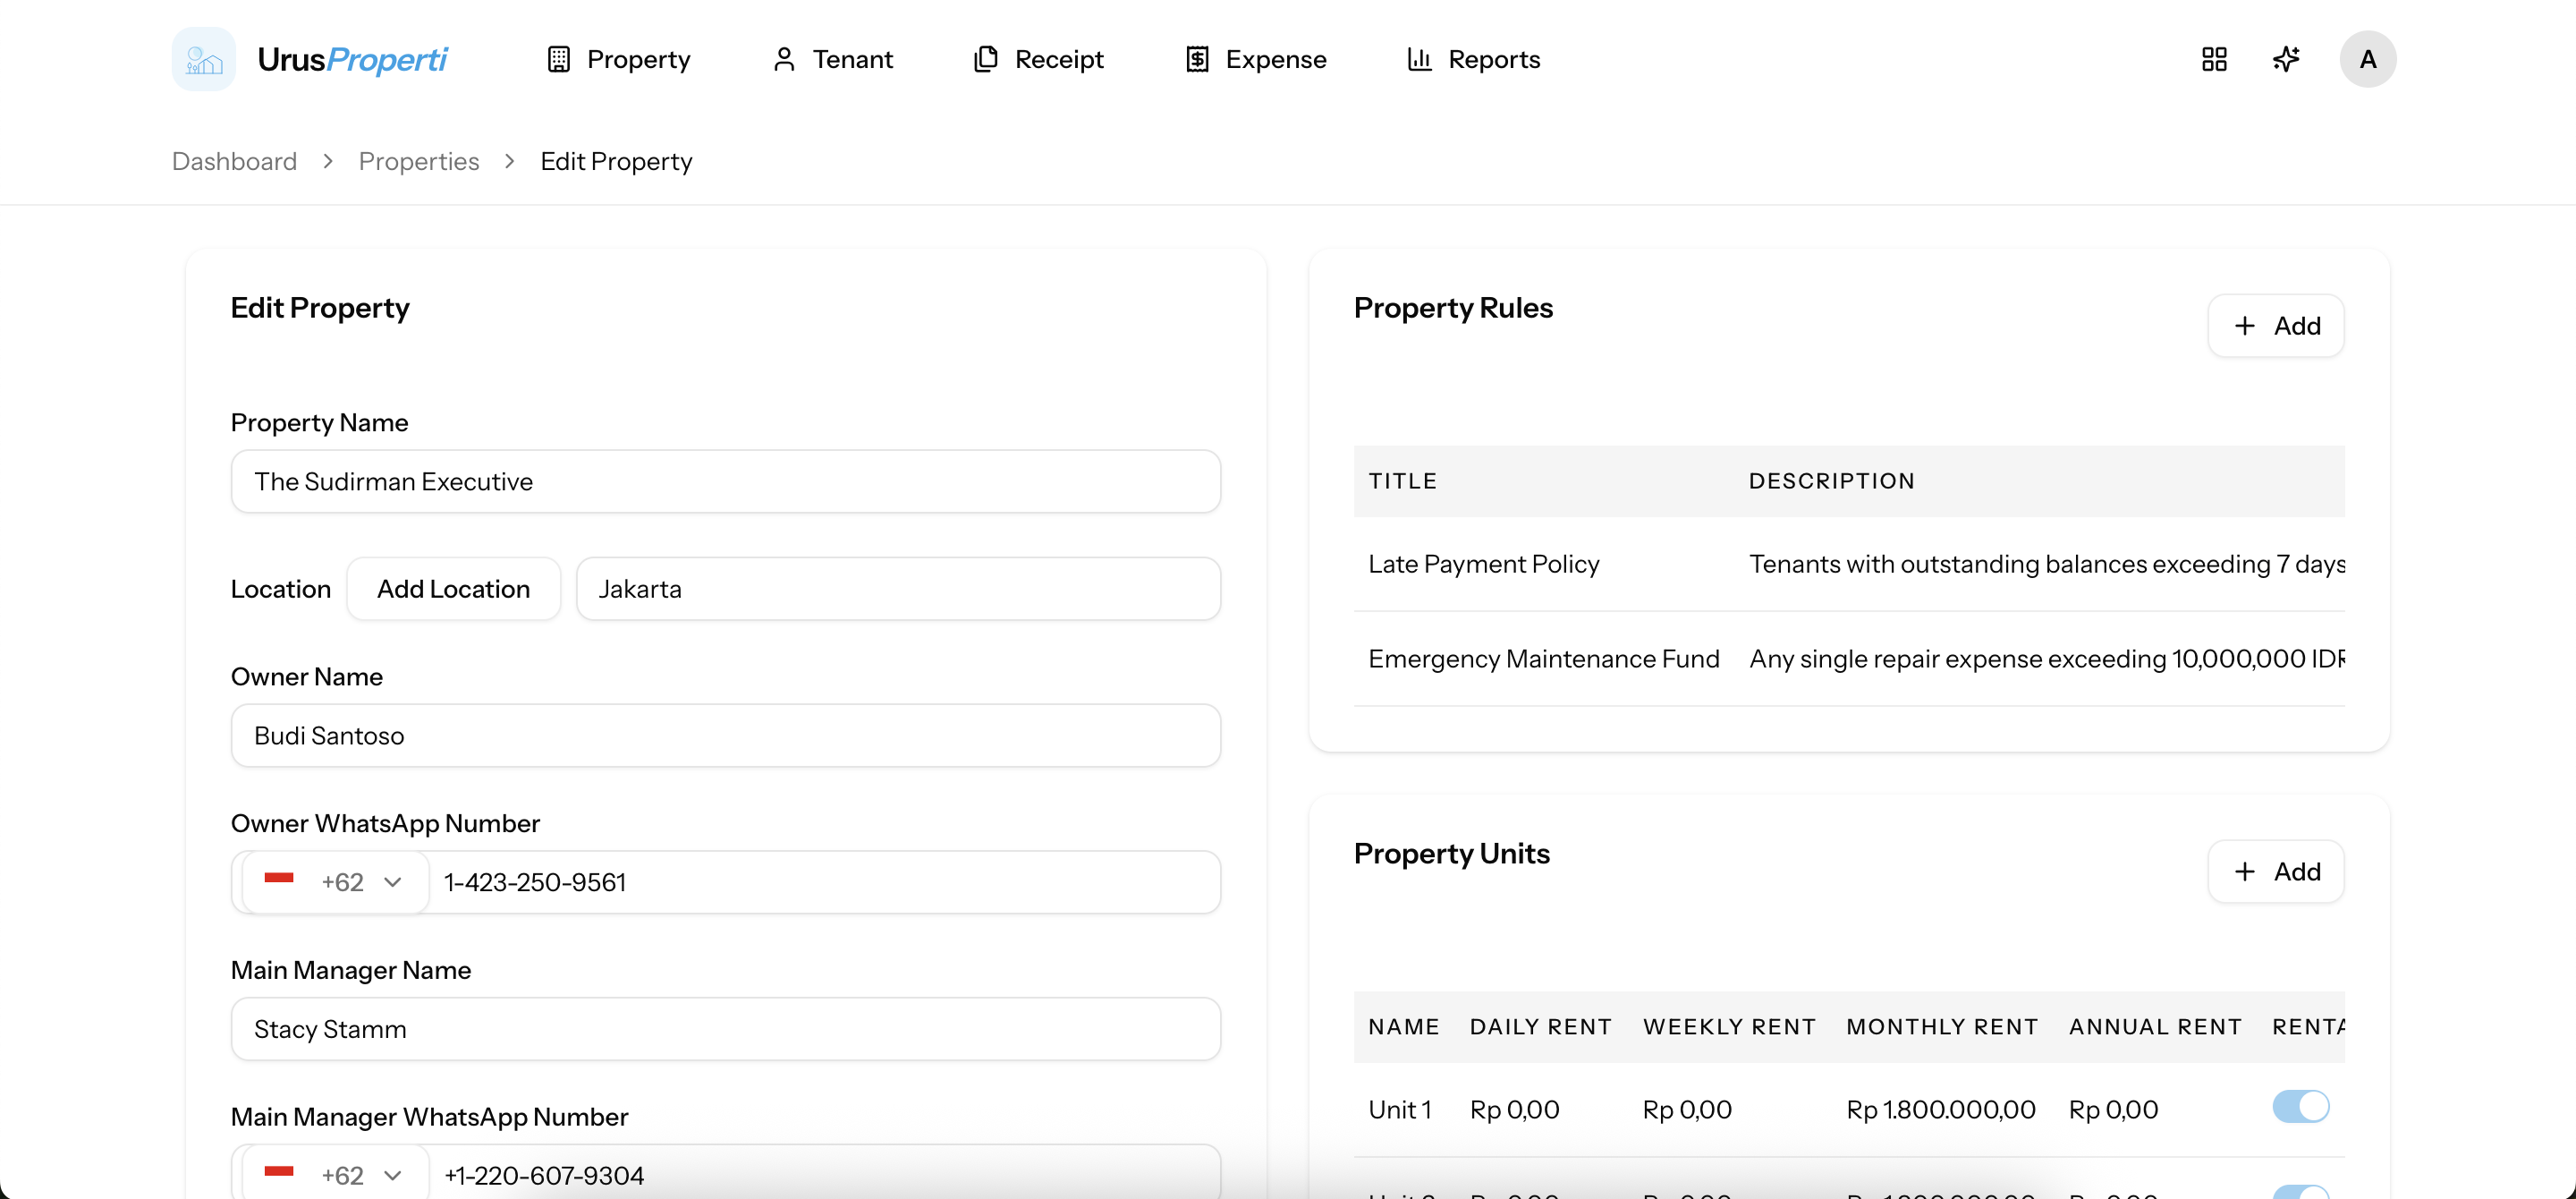Viewport: 2576px width, 1199px height.
Task: Click the AI sparkle icon
Action: coord(2286,59)
